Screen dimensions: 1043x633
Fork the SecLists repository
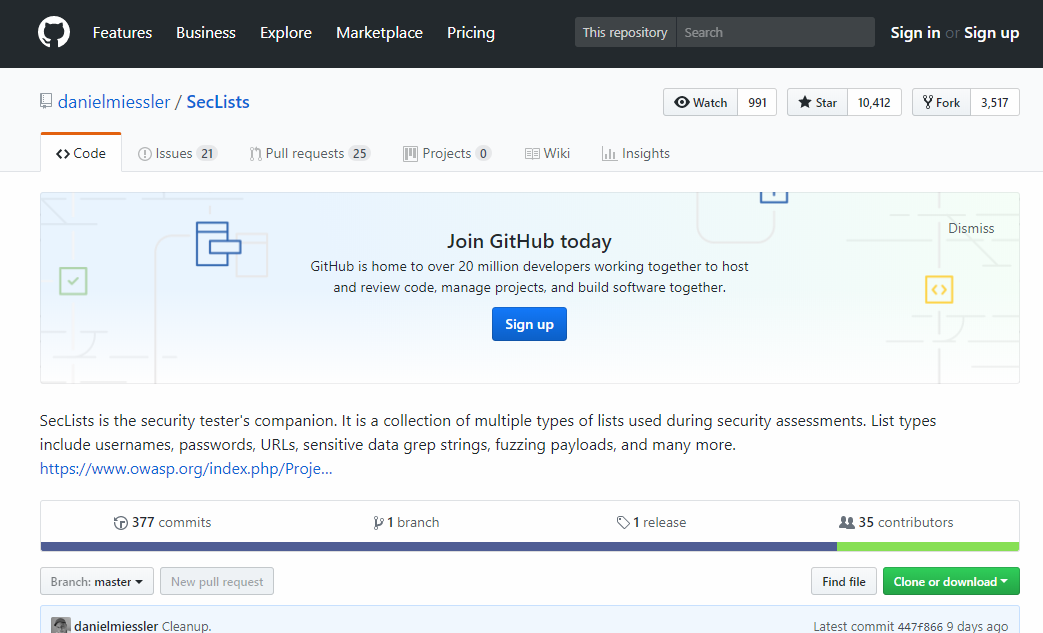coord(941,102)
